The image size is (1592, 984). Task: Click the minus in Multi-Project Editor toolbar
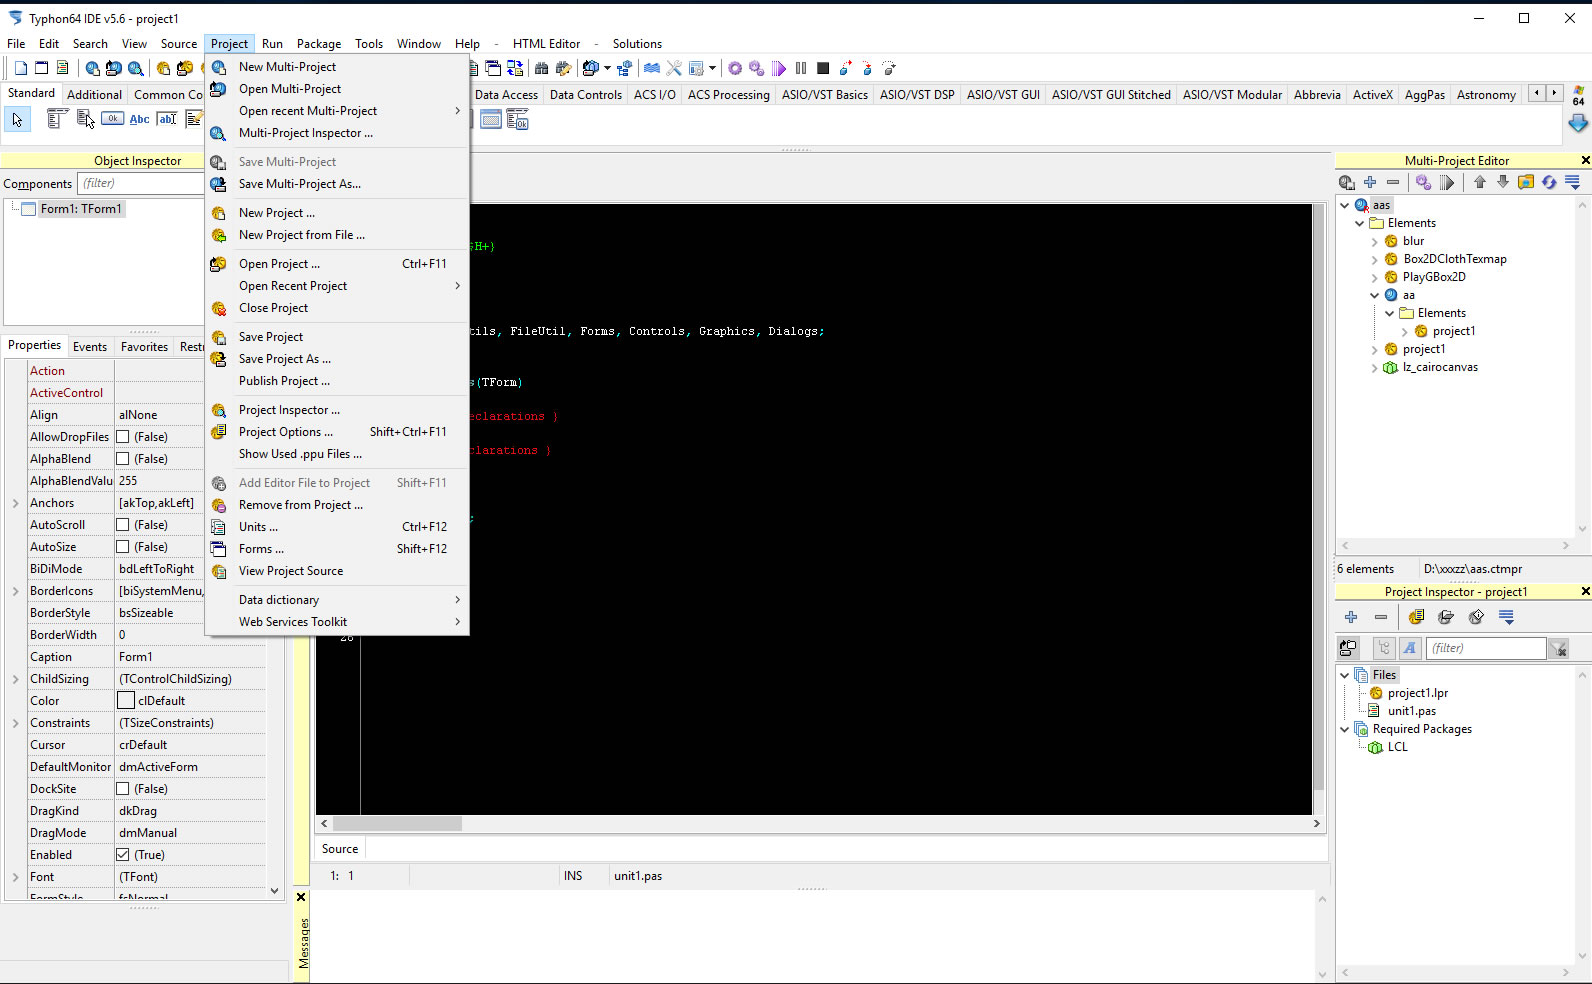coord(1392,182)
